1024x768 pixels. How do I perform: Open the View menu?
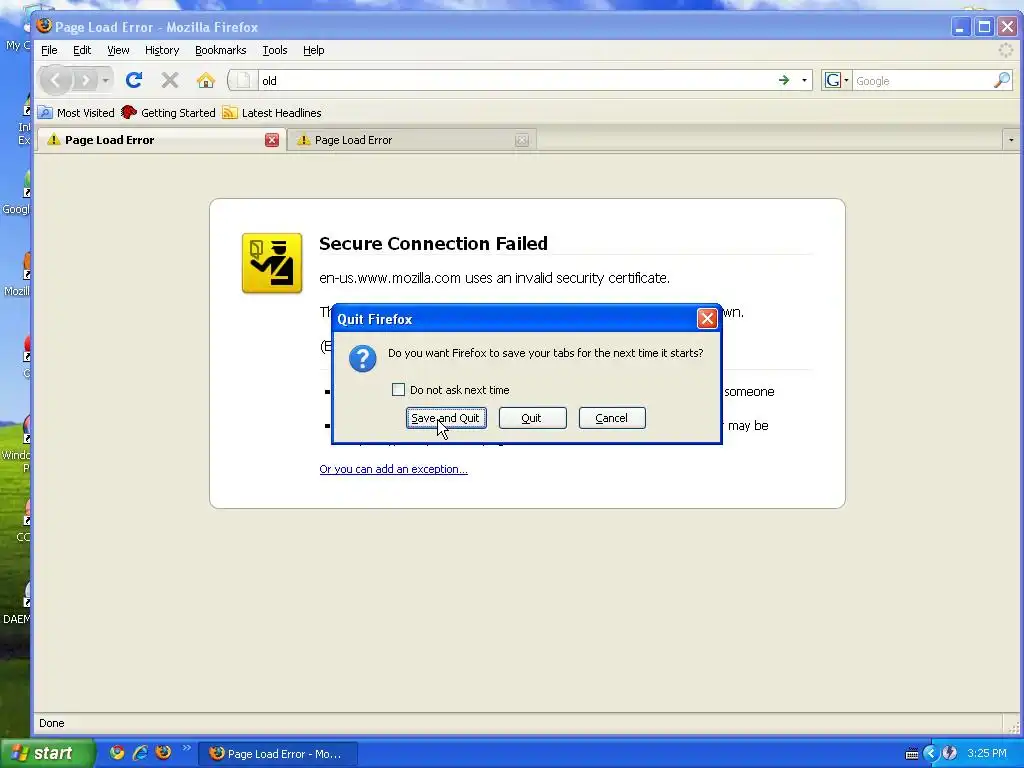(118, 50)
